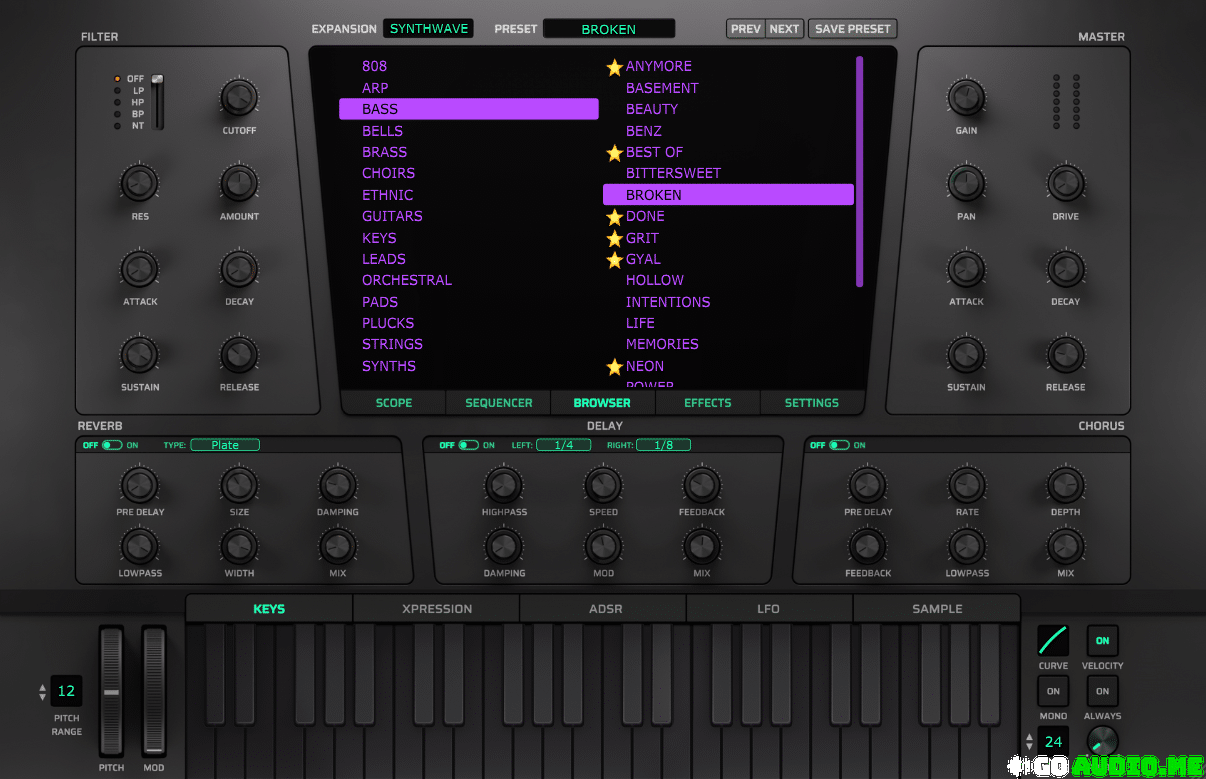
Task: Go to NEXT preset
Action: point(784,29)
